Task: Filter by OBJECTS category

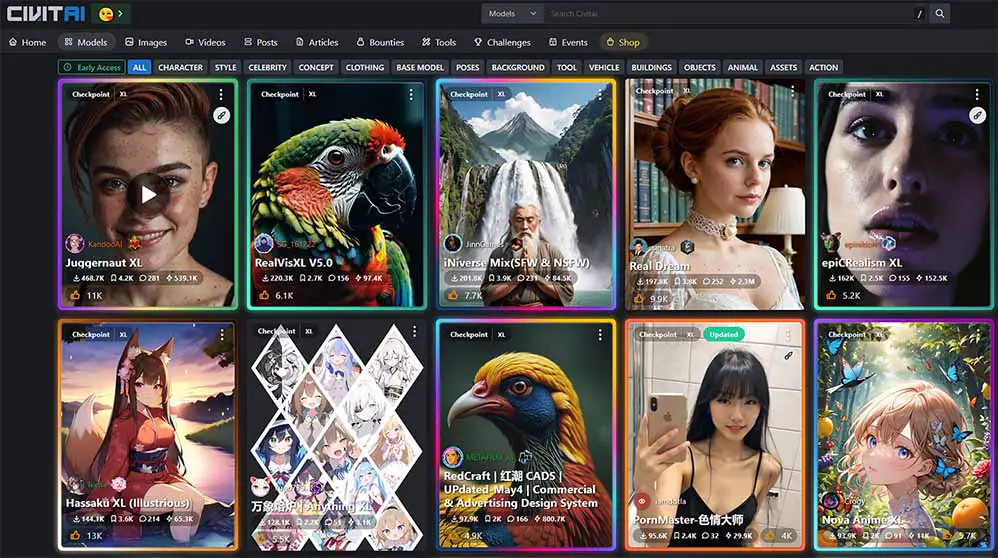Action: tap(699, 67)
